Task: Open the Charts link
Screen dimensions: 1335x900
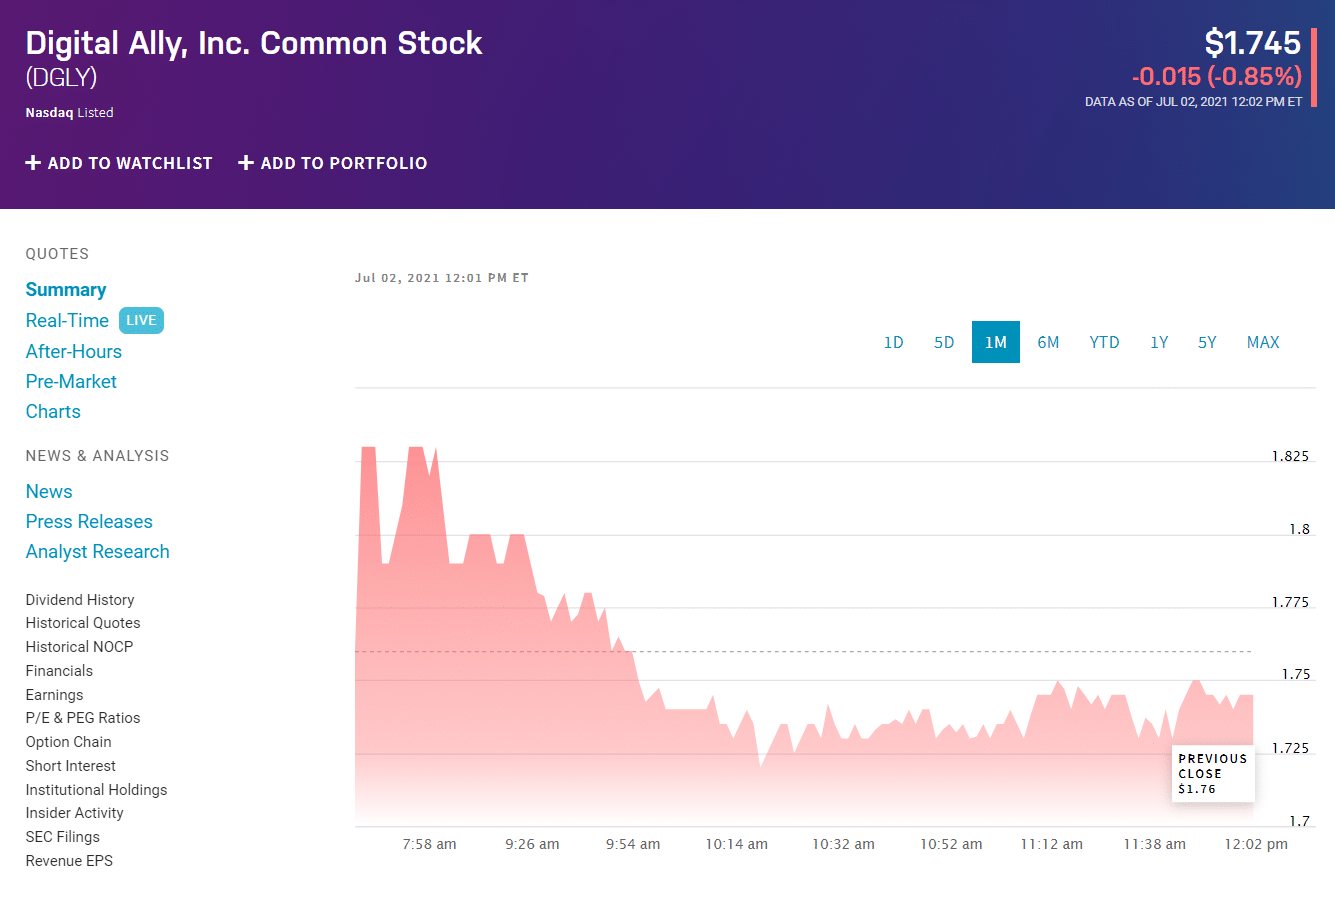Action: pos(53,411)
